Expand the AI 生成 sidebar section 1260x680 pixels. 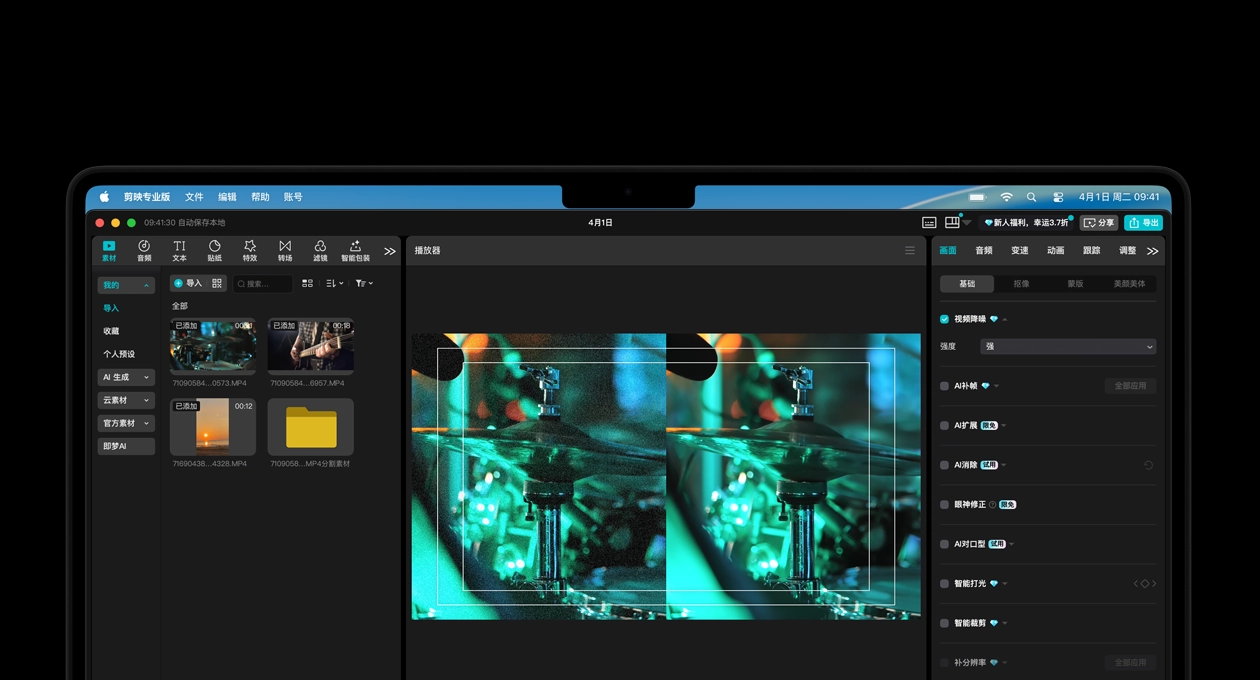point(126,377)
